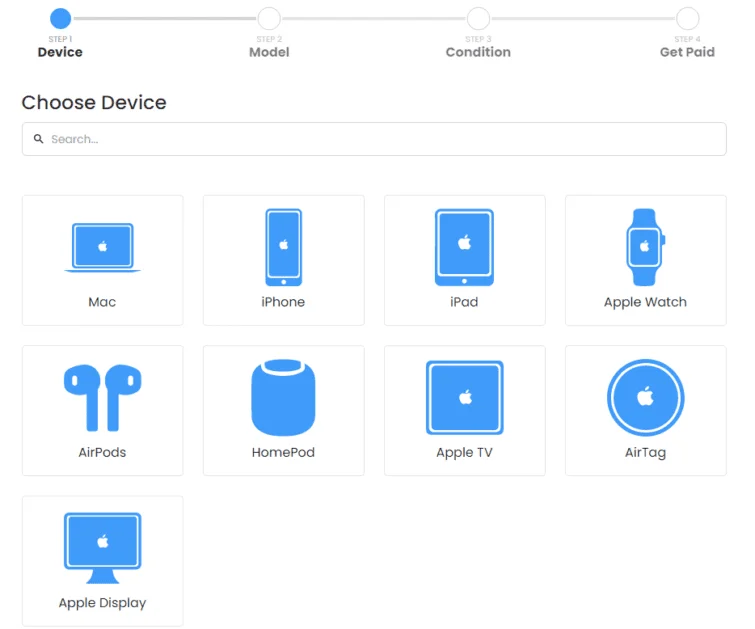Screen dimensions: 755x629
Task: Select the Mac laptop icon
Action: pyautogui.click(x=102, y=247)
